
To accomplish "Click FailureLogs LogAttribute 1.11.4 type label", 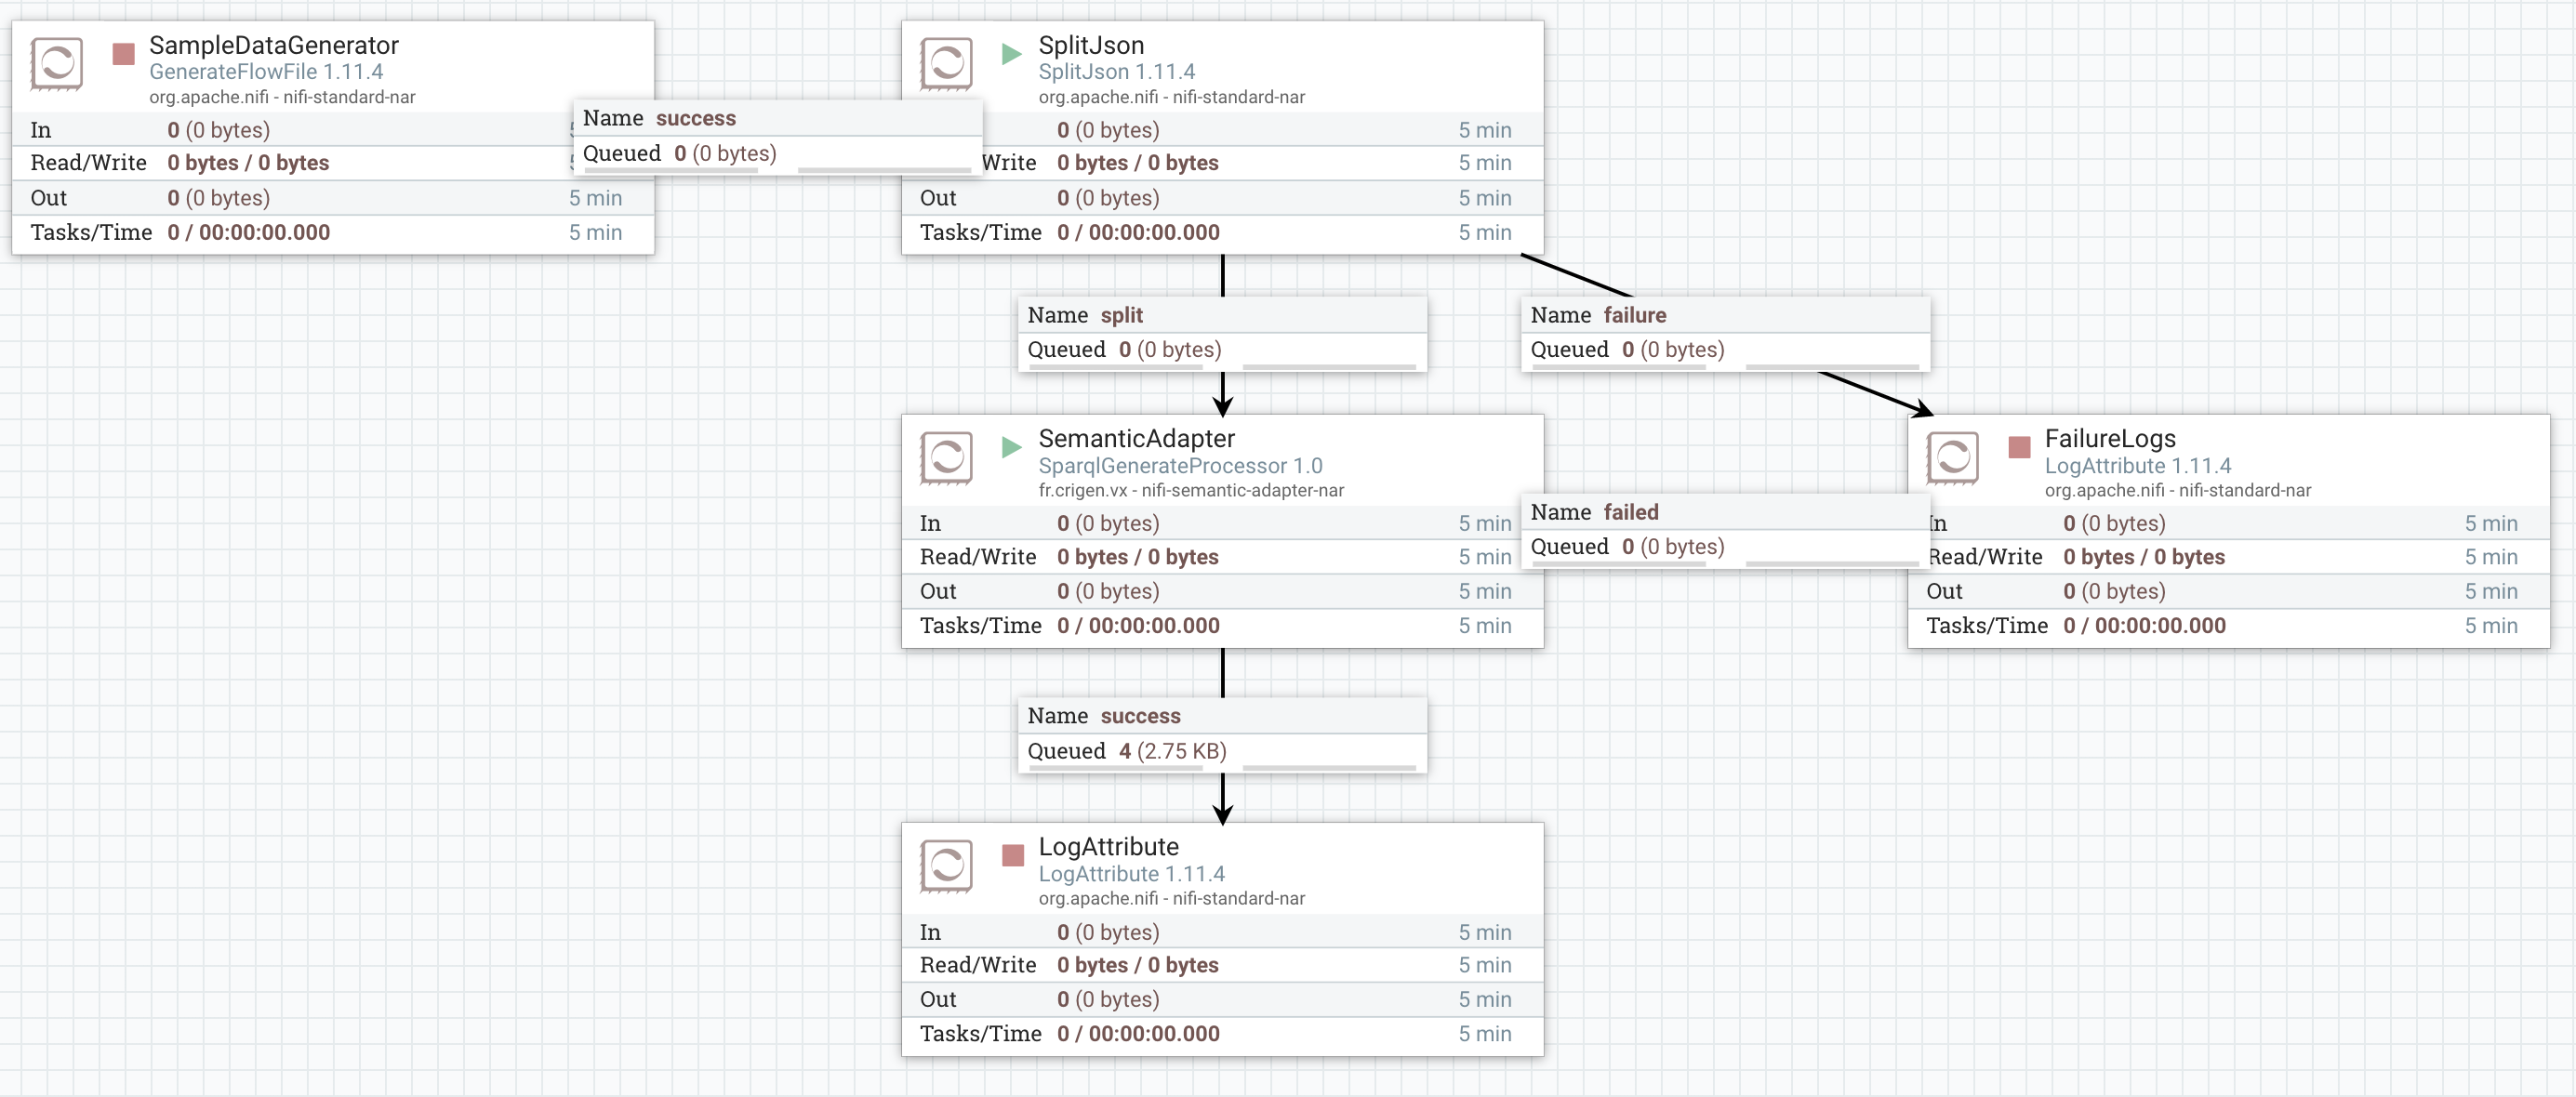I will click(2137, 466).
